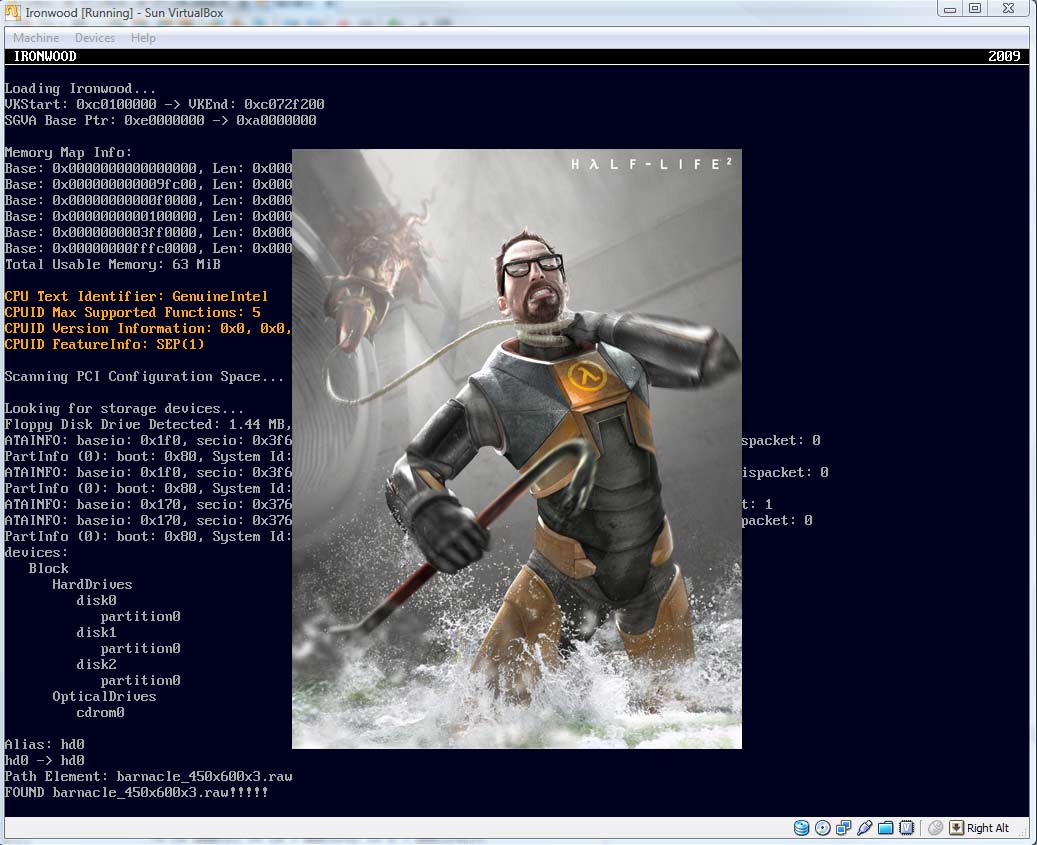The width and height of the screenshot is (1037, 845).
Task: Click the "Loading Ironwood..." line
Action: (80, 89)
